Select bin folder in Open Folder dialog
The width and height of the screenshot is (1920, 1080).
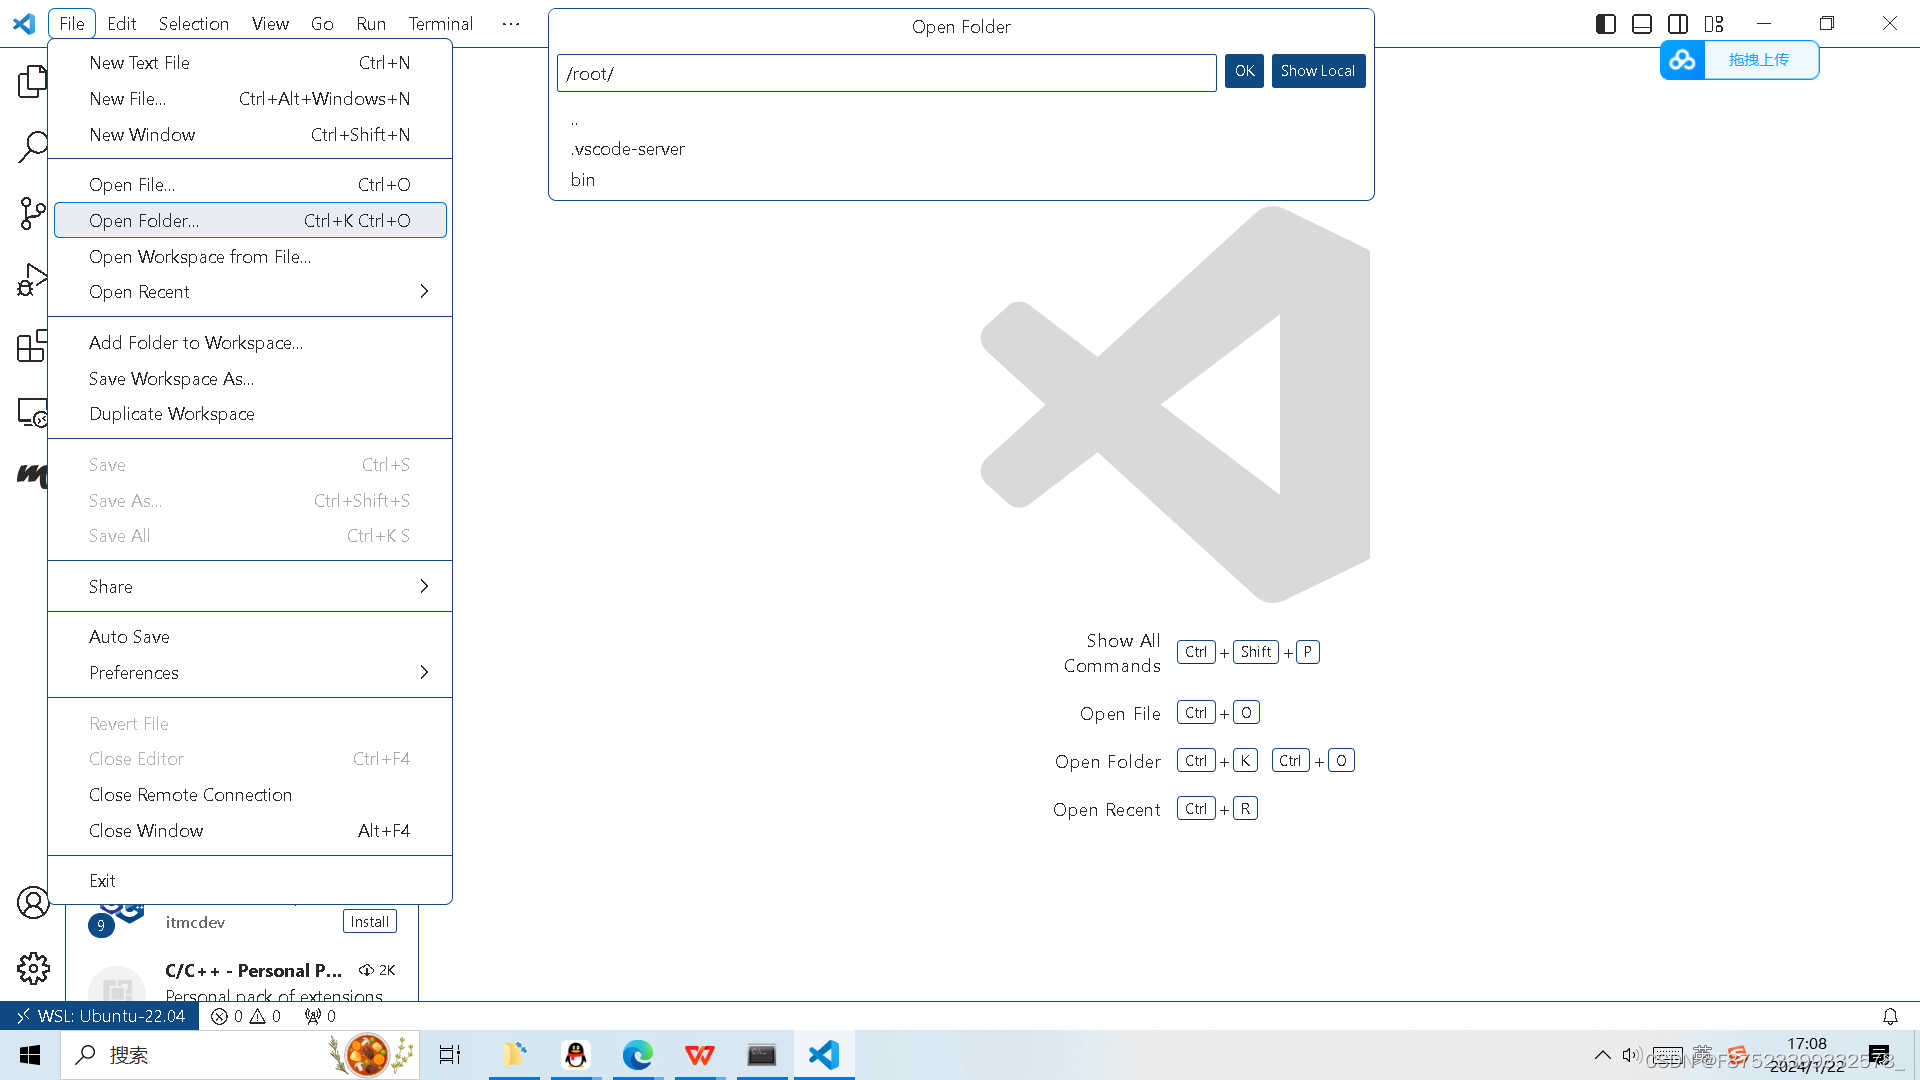[583, 178]
